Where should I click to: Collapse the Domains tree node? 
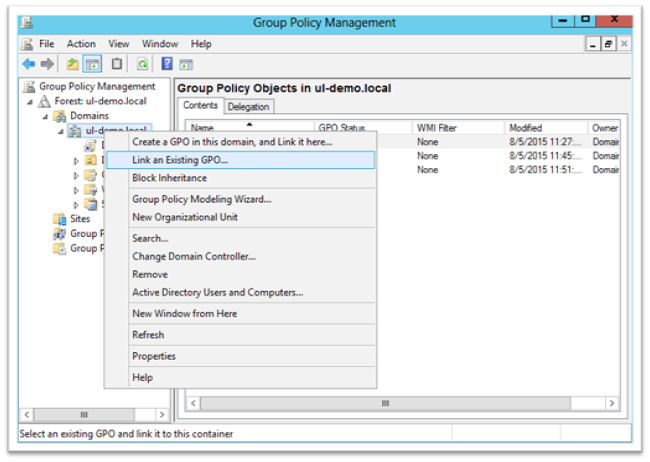coord(45,116)
